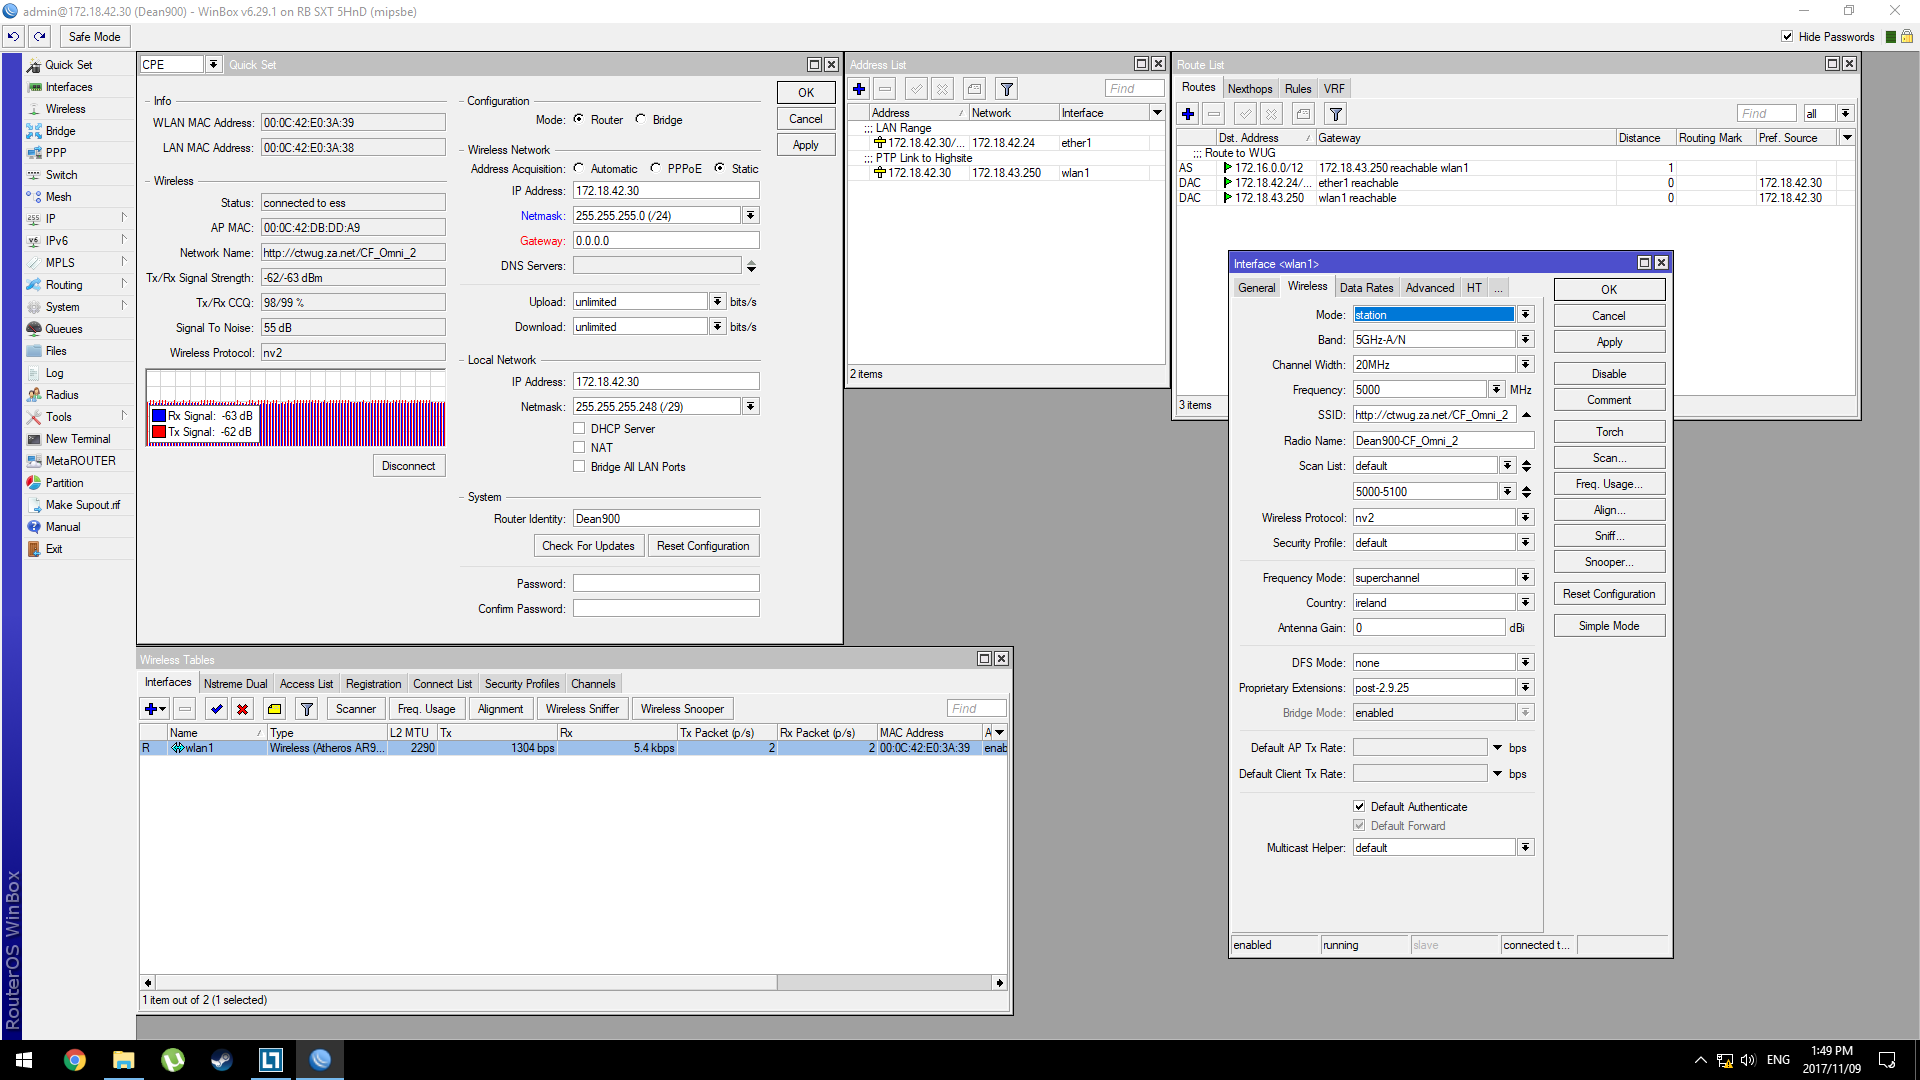
Task: Click the yellow comment icon in Wireless Tables toolbar
Action: [274, 709]
